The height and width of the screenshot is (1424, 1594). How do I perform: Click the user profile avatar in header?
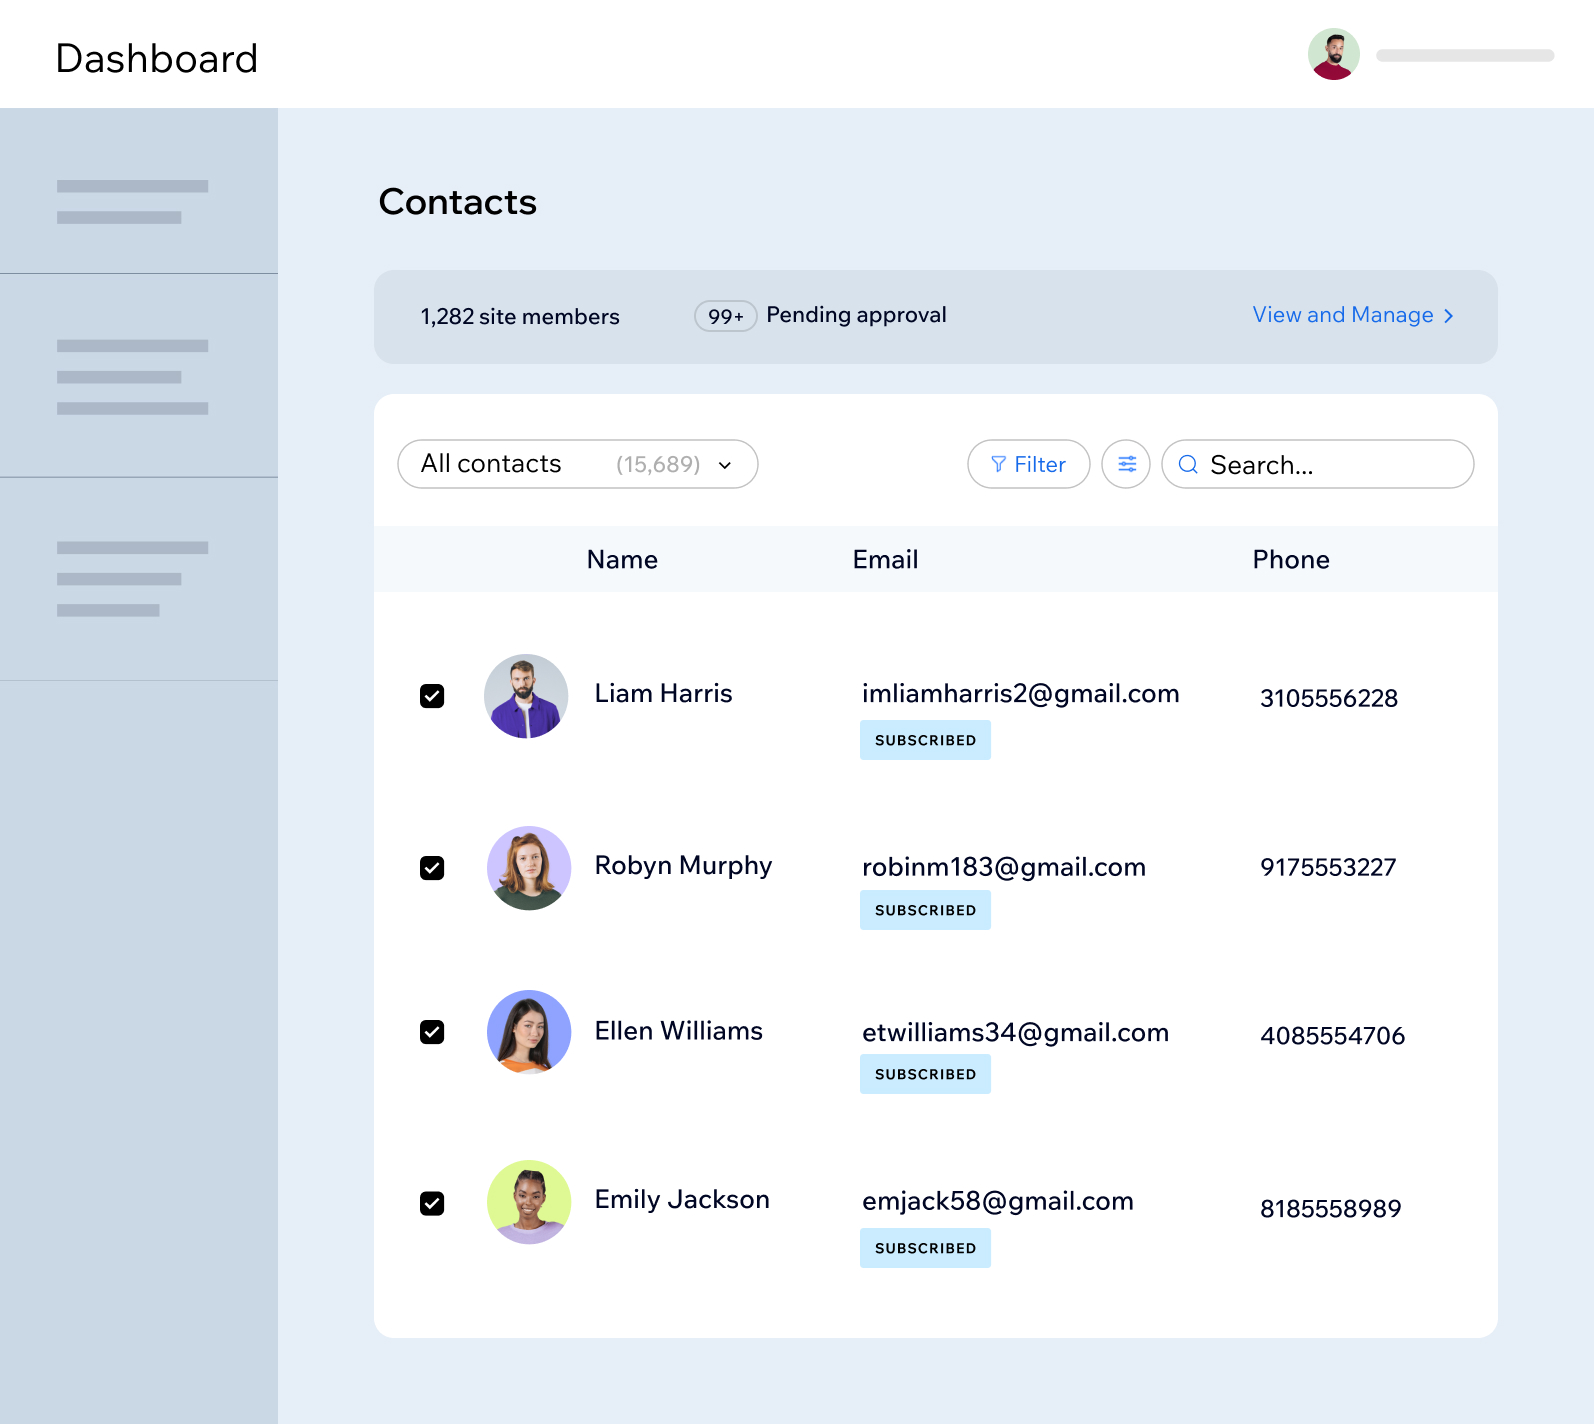click(x=1334, y=54)
